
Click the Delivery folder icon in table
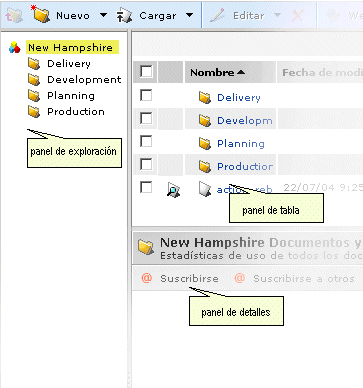click(205, 97)
